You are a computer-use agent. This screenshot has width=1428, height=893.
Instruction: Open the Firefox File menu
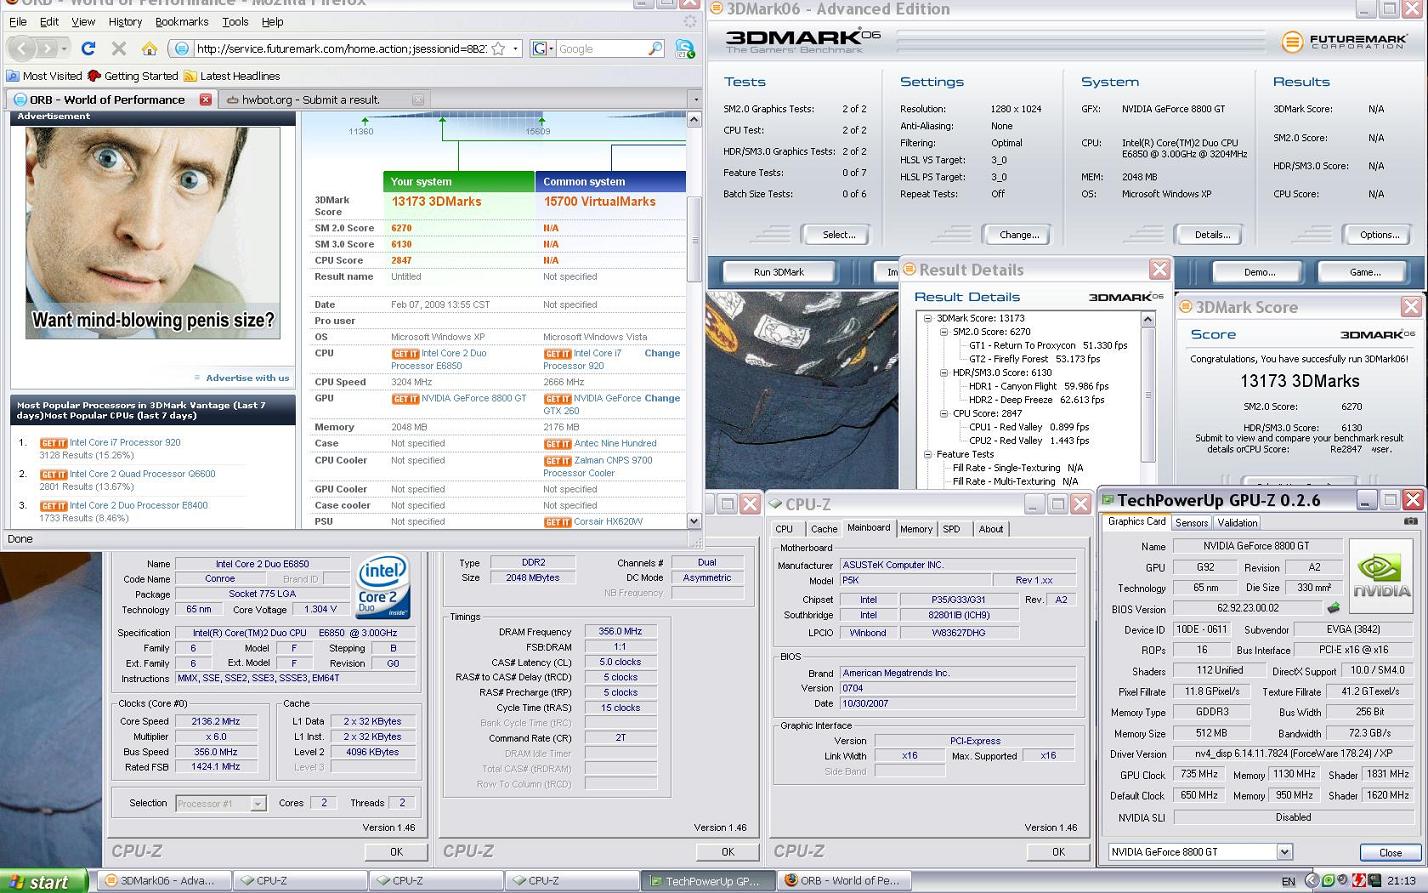tap(17, 21)
